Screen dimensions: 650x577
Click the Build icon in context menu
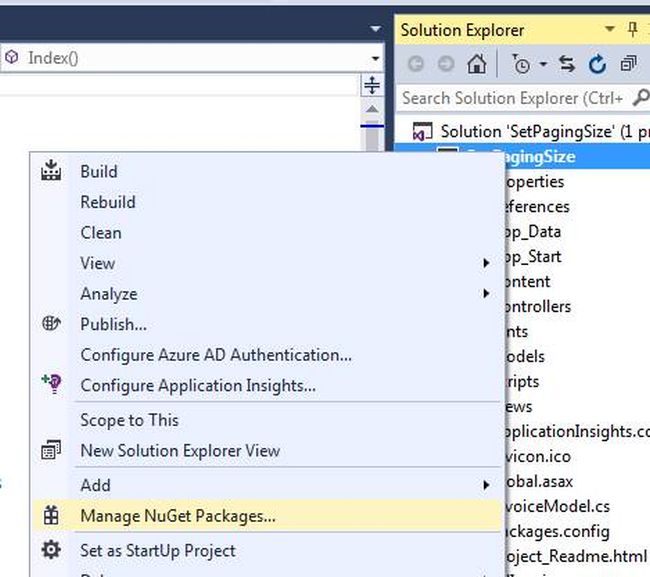click(x=51, y=170)
